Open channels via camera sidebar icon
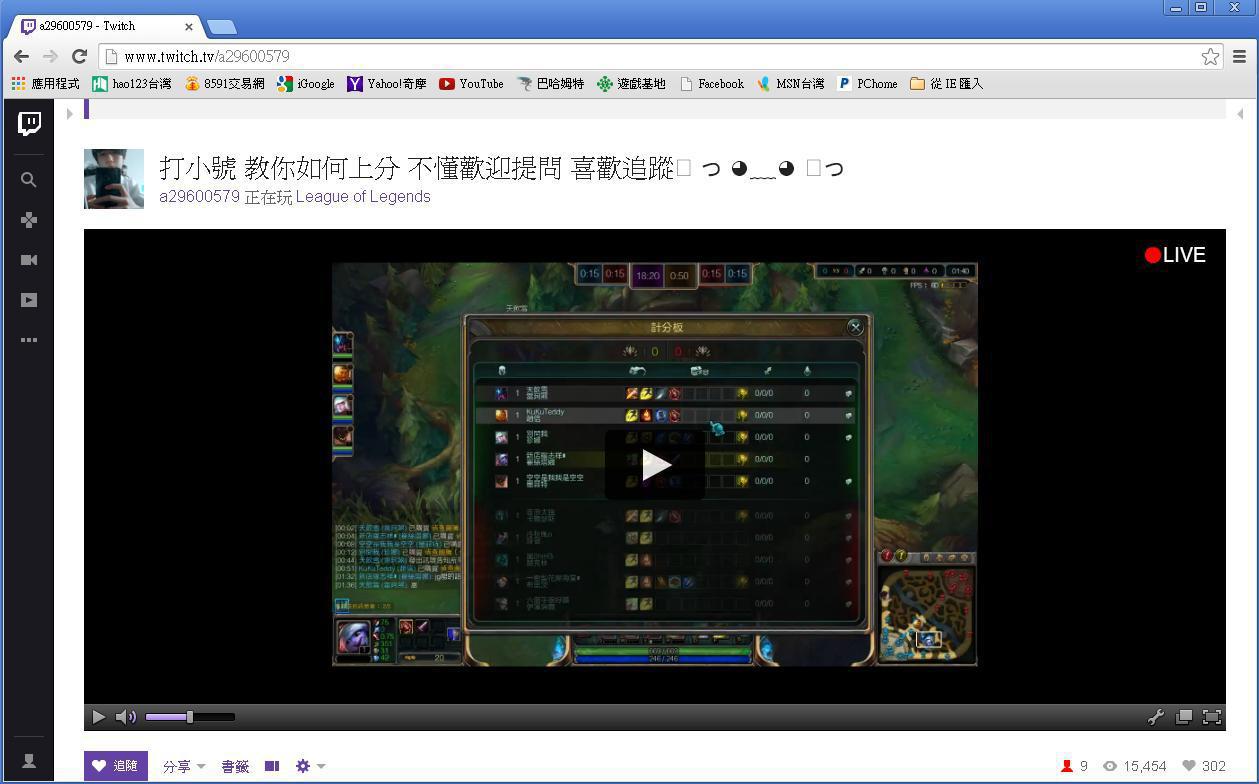Screen dimensions: 1259x784 29,260
